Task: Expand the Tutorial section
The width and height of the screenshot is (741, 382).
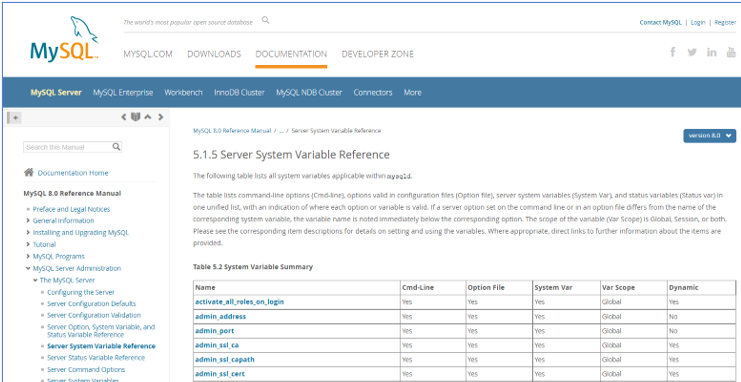Action: click(x=28, y=244)
